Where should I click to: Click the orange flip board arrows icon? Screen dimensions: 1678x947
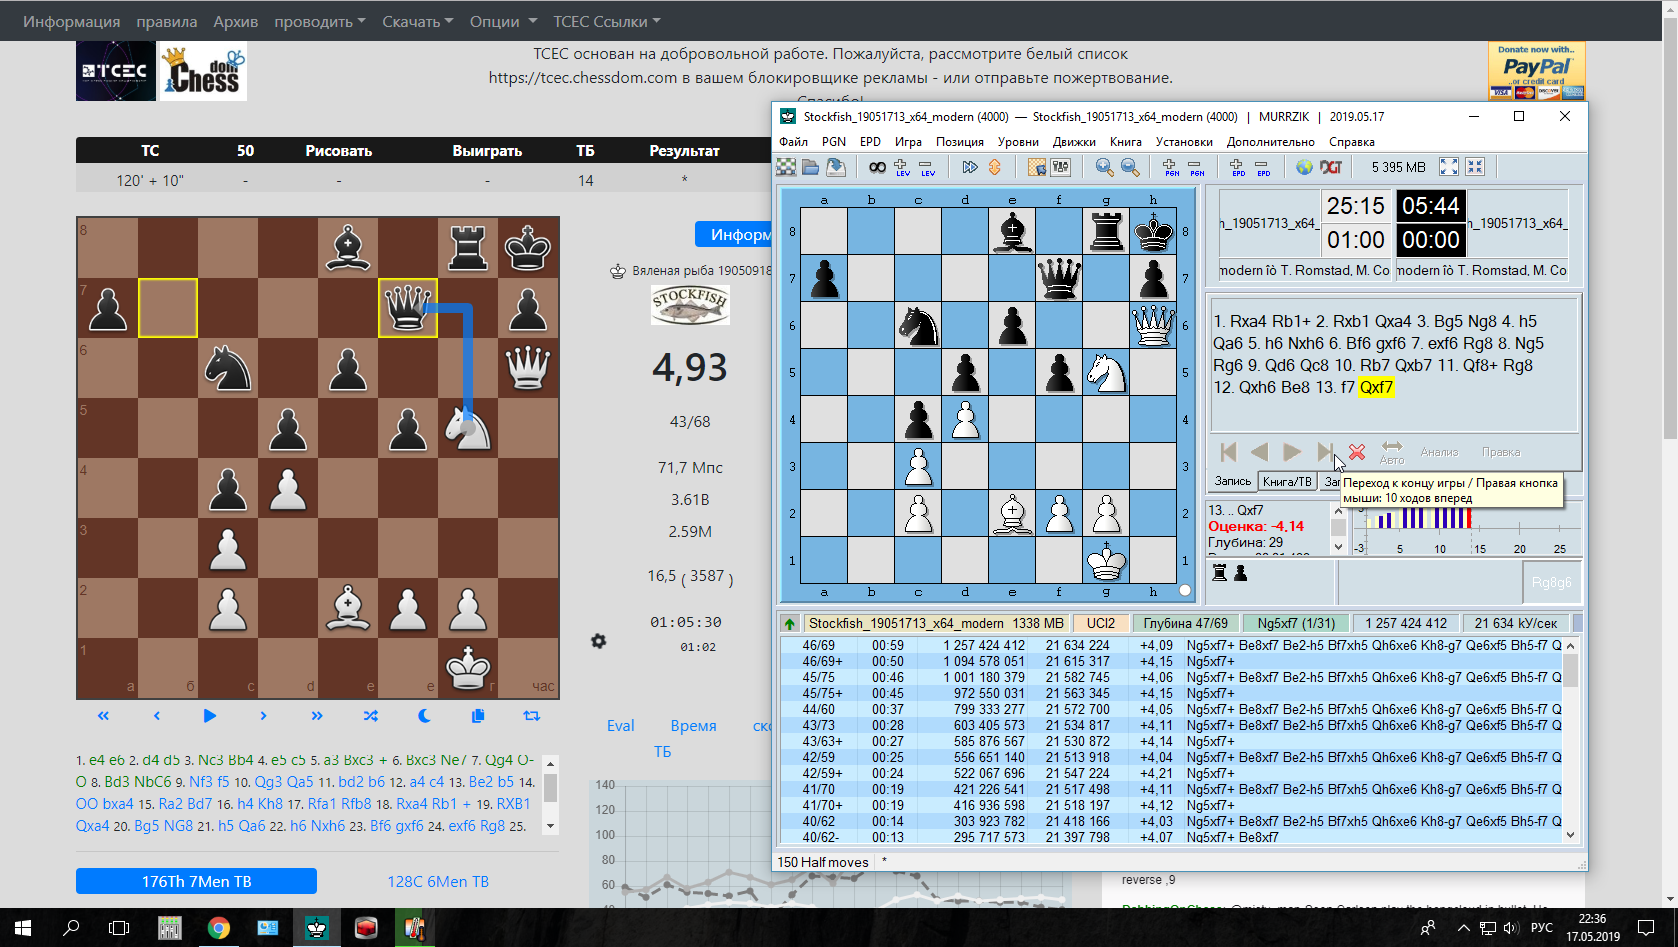(994, 167)
